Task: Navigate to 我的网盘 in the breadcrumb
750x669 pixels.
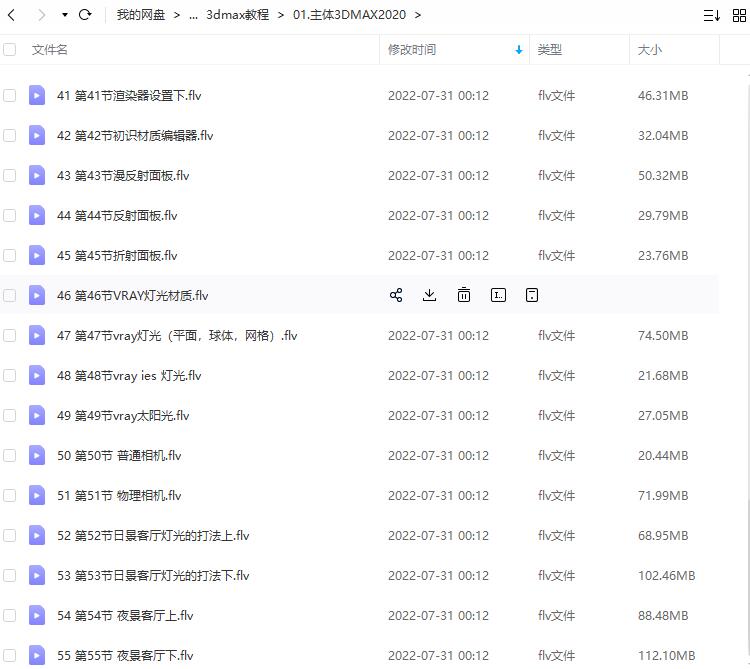Action: tap(140, 15)
